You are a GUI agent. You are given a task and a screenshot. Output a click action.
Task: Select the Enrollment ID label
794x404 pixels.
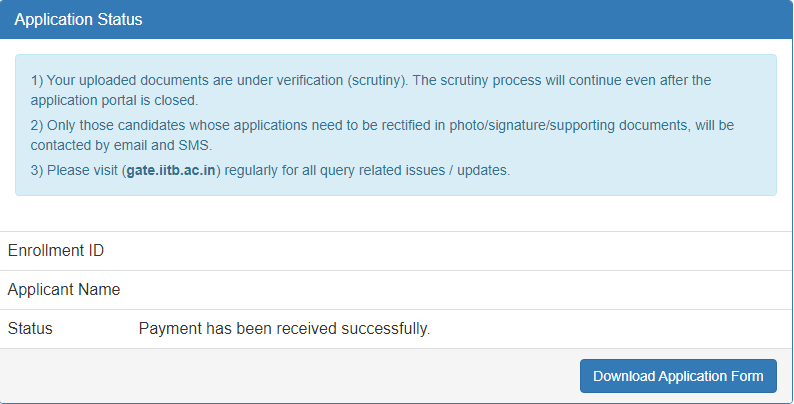pos(56,251)
